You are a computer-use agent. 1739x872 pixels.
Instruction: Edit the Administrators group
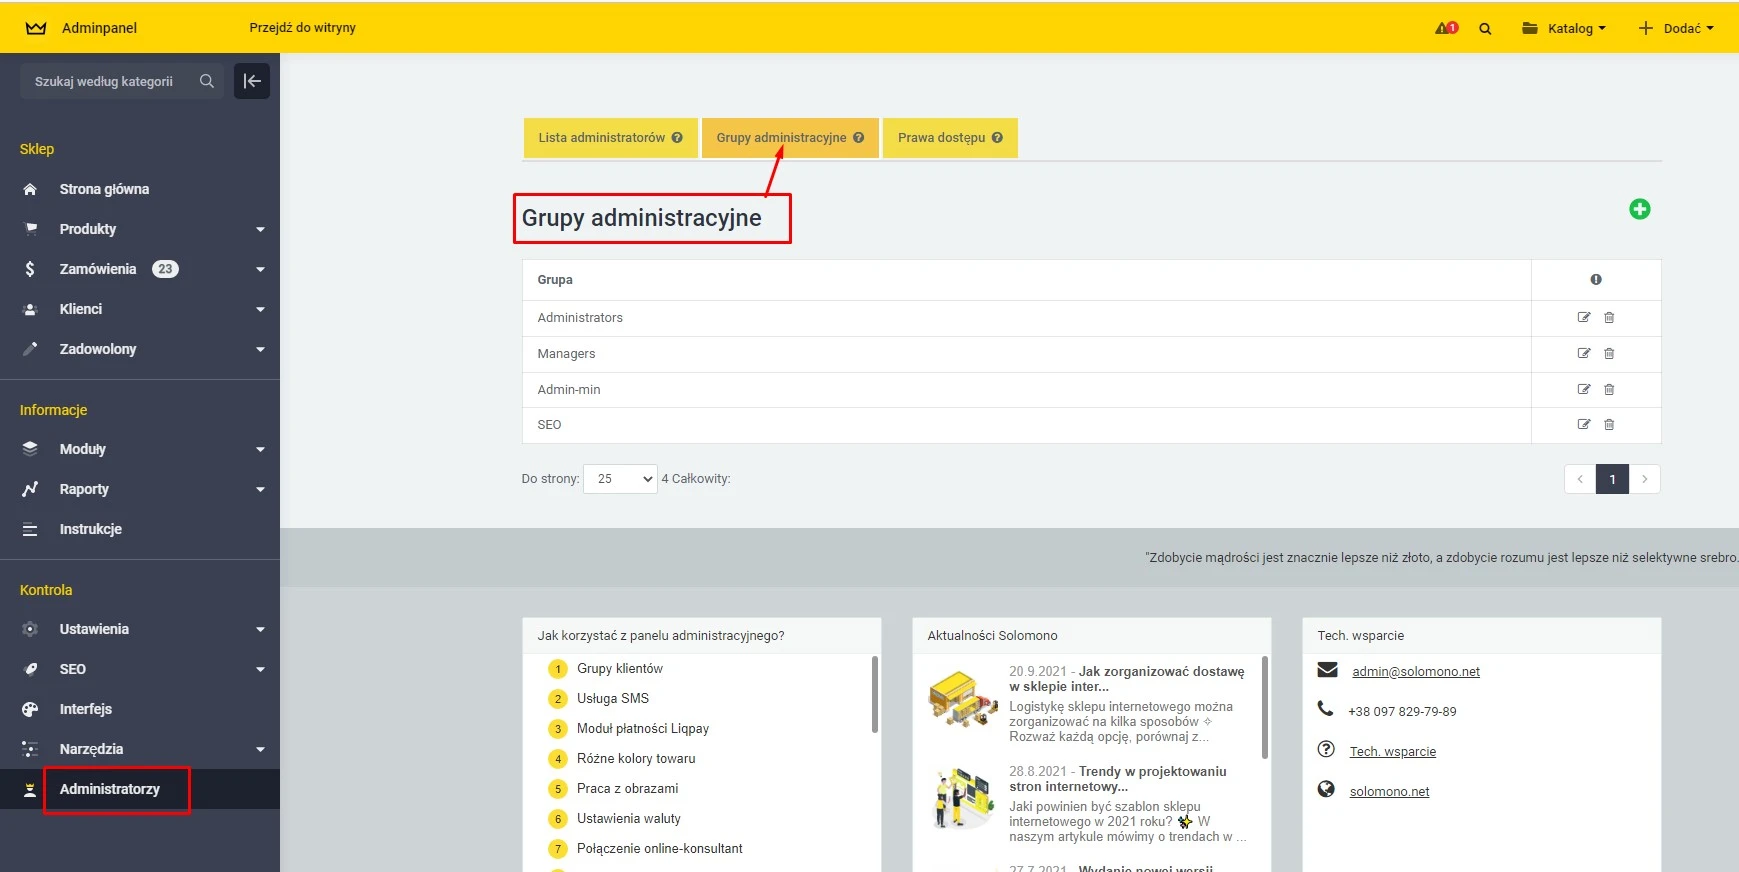(x=1583, y=318)
